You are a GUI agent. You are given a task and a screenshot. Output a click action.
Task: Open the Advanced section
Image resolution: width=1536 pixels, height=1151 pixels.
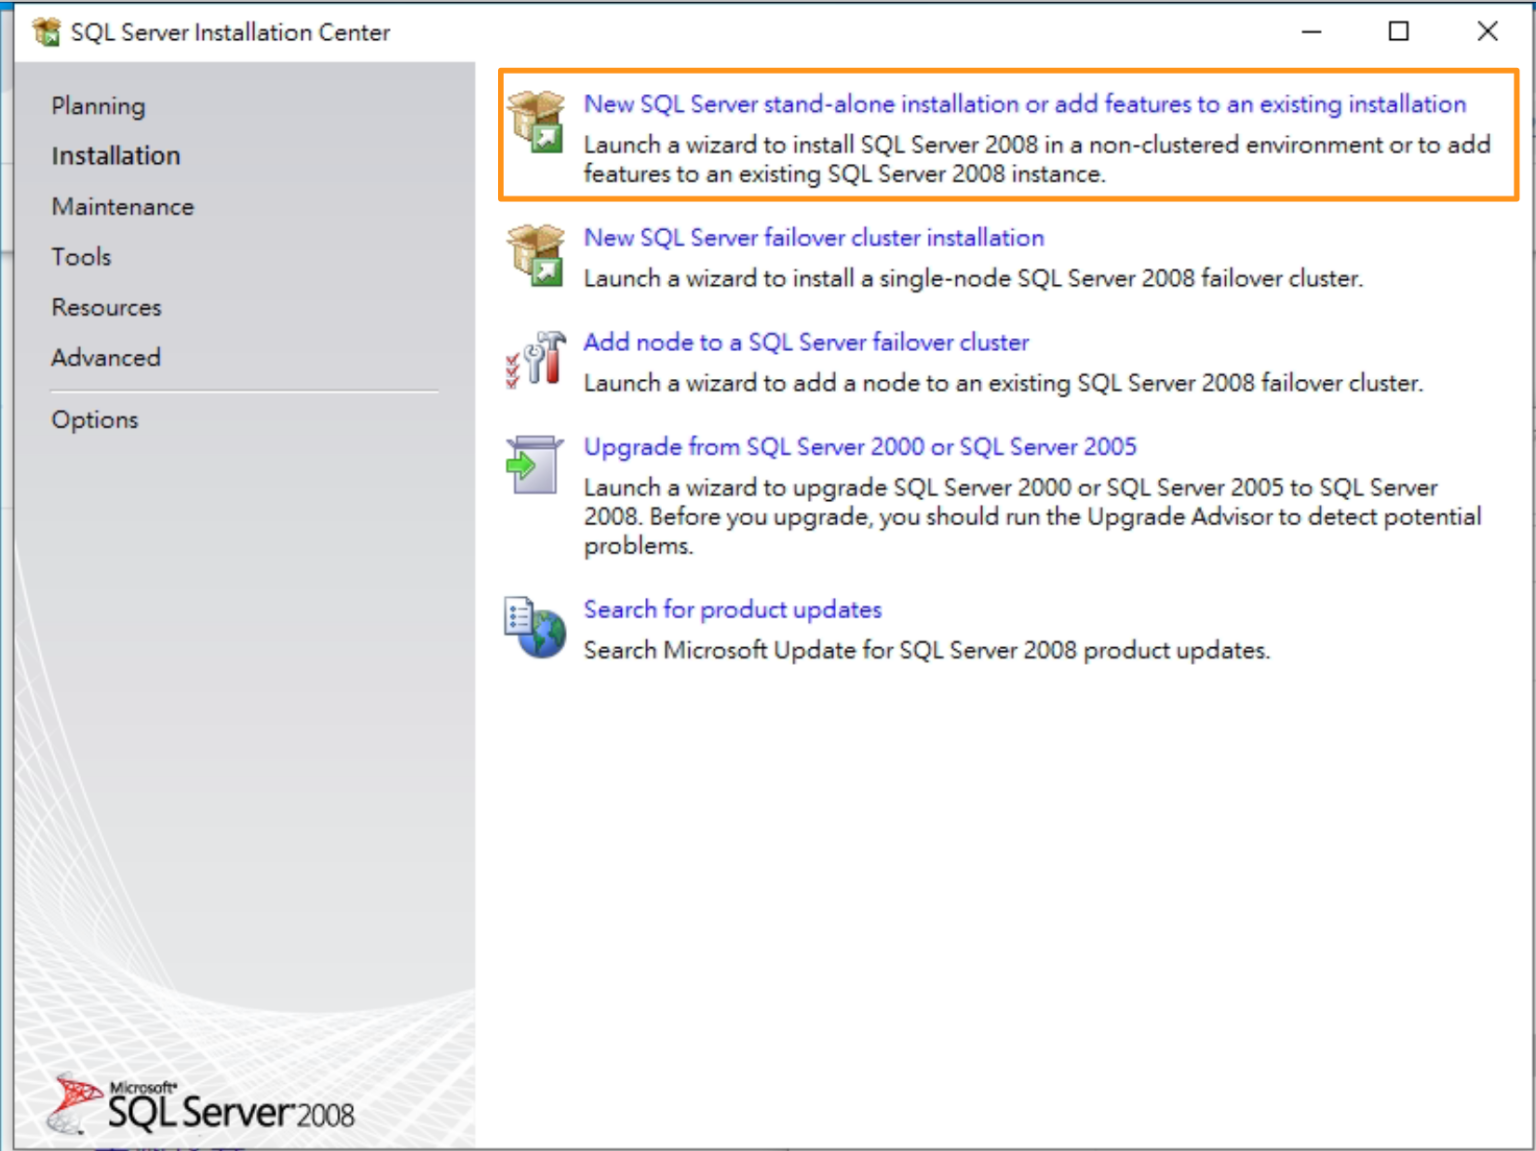(105, 357)
